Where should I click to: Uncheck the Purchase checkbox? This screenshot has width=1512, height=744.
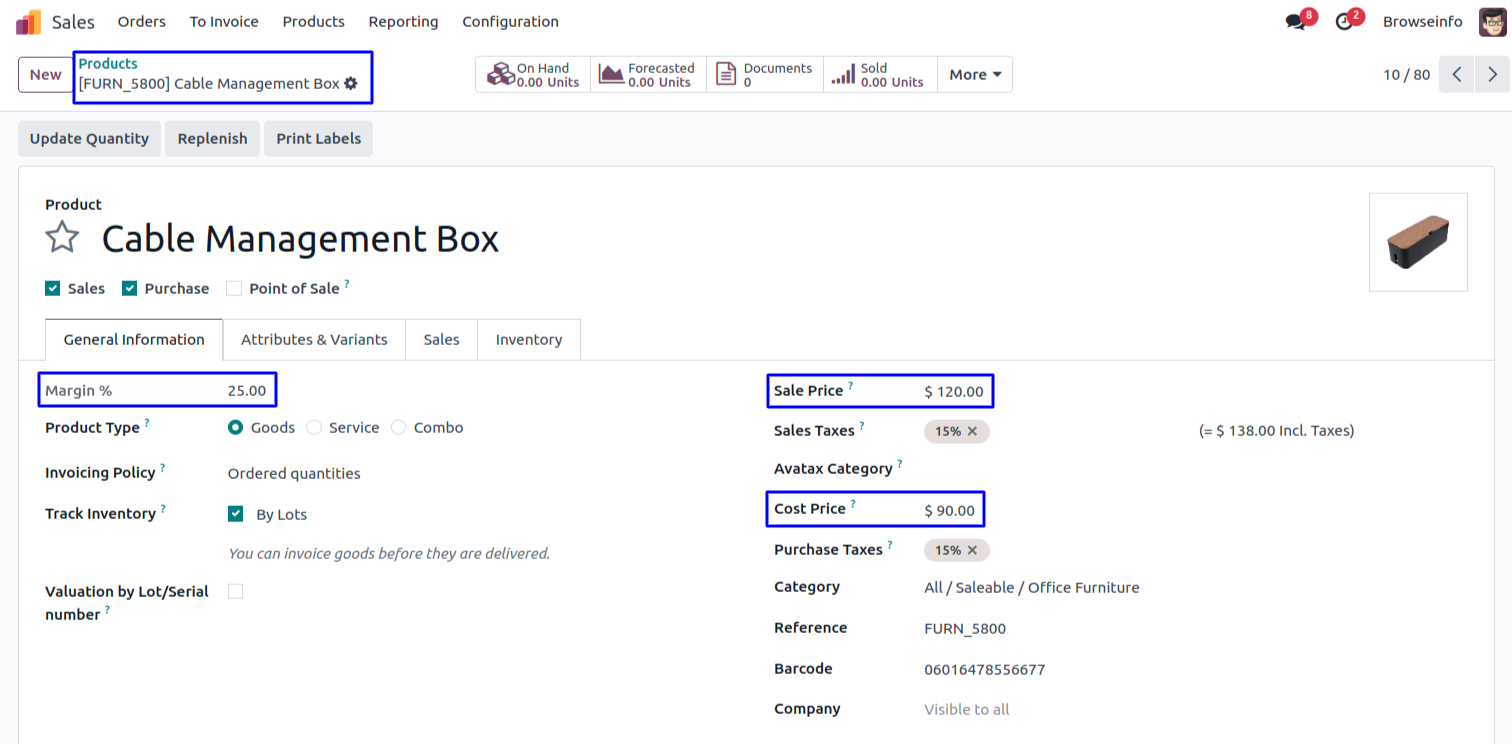(x=129, y=289)
